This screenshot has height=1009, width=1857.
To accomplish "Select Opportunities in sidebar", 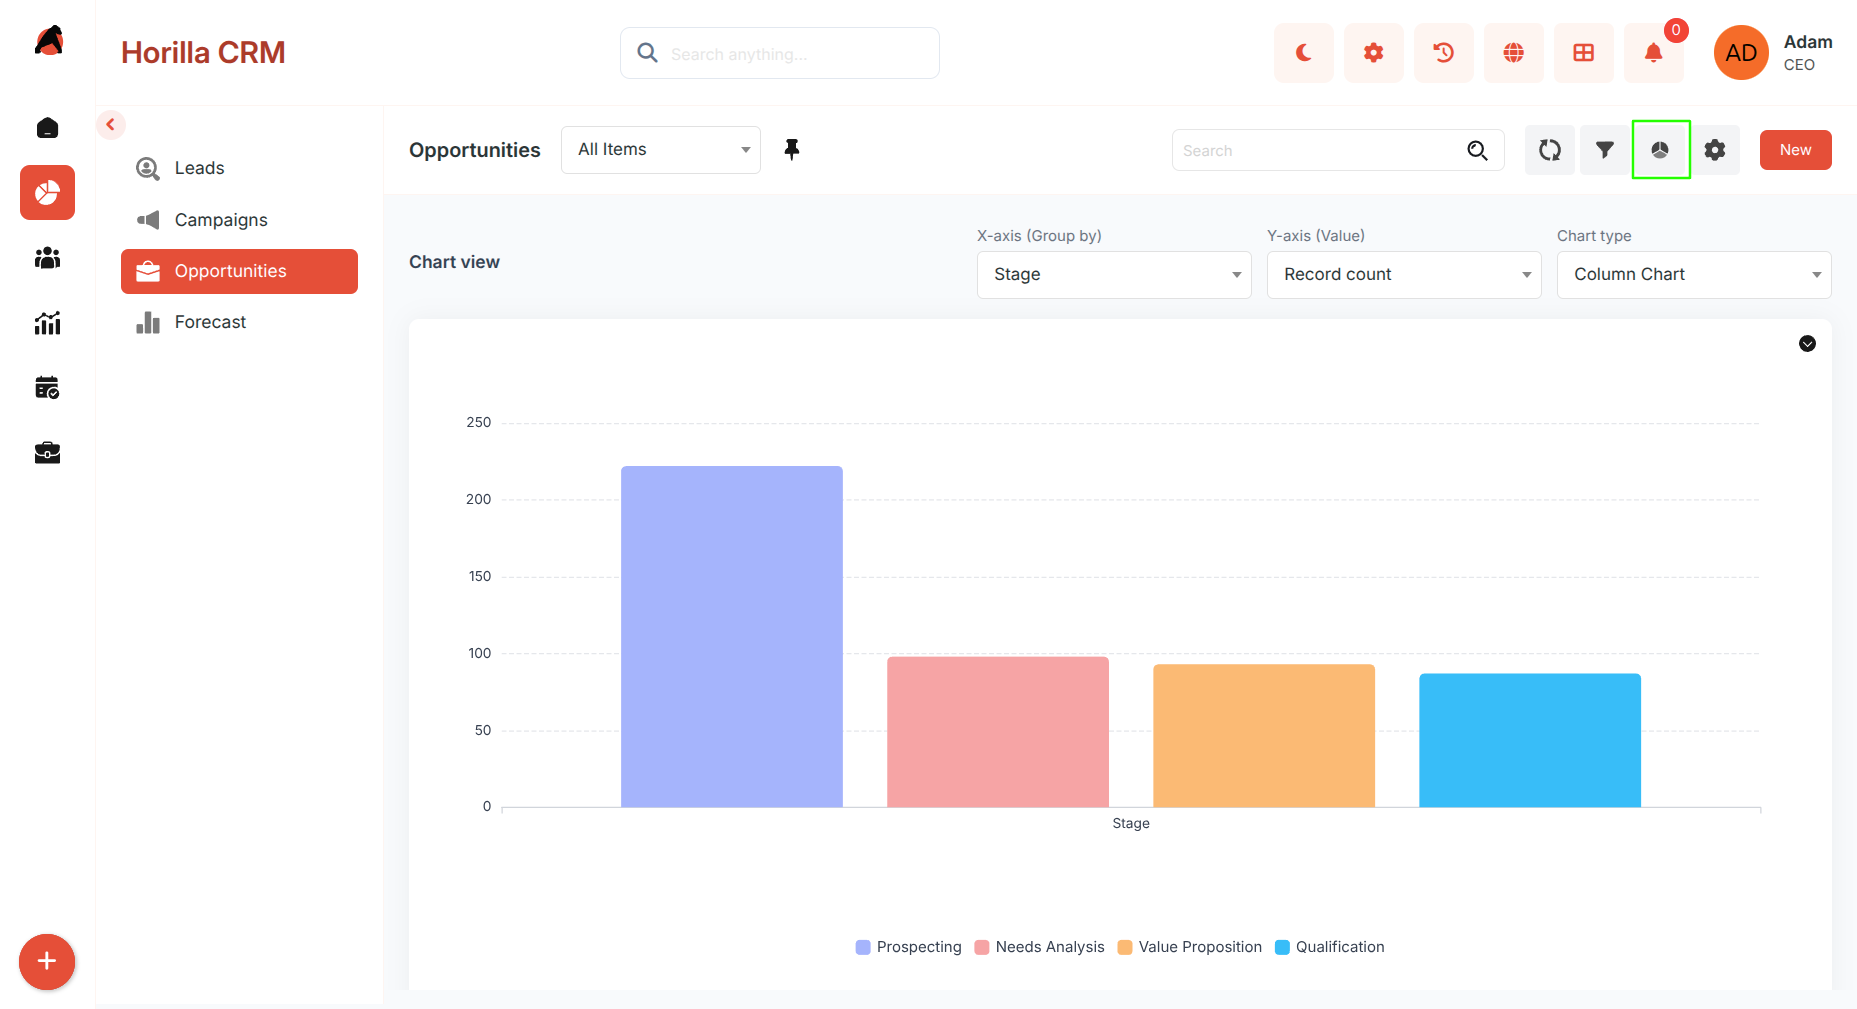I will point(239,271).
